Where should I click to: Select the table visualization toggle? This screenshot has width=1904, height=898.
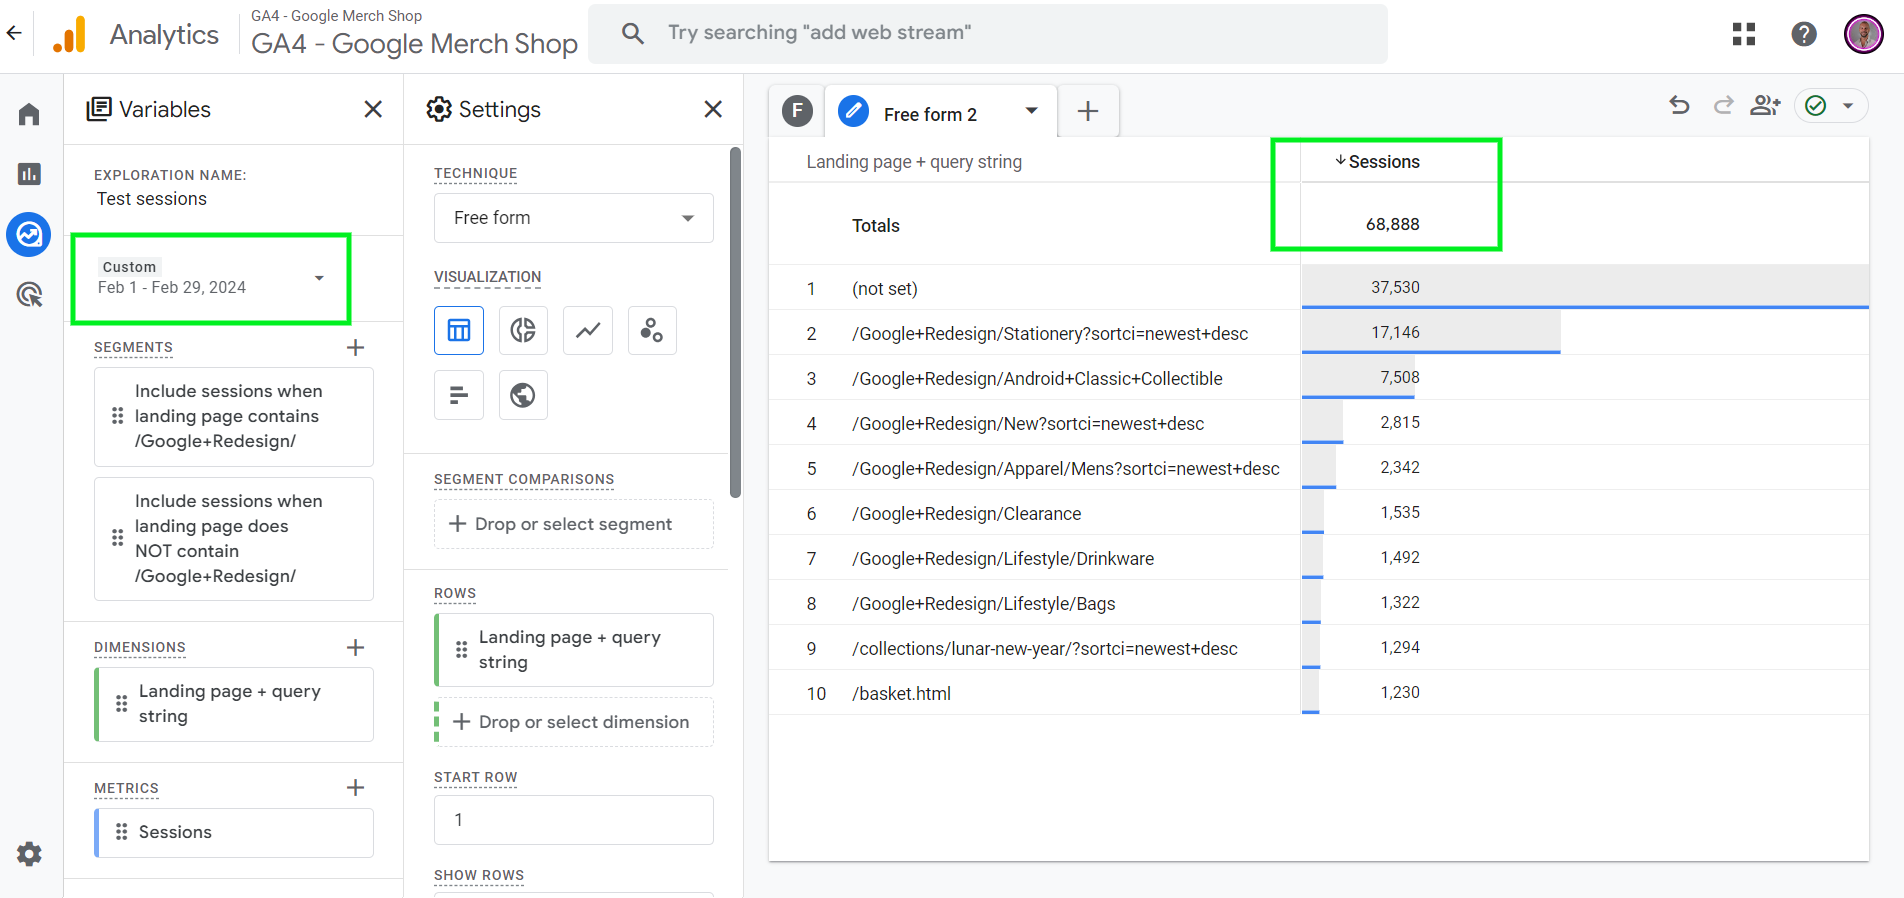click(x=459, y=330)
